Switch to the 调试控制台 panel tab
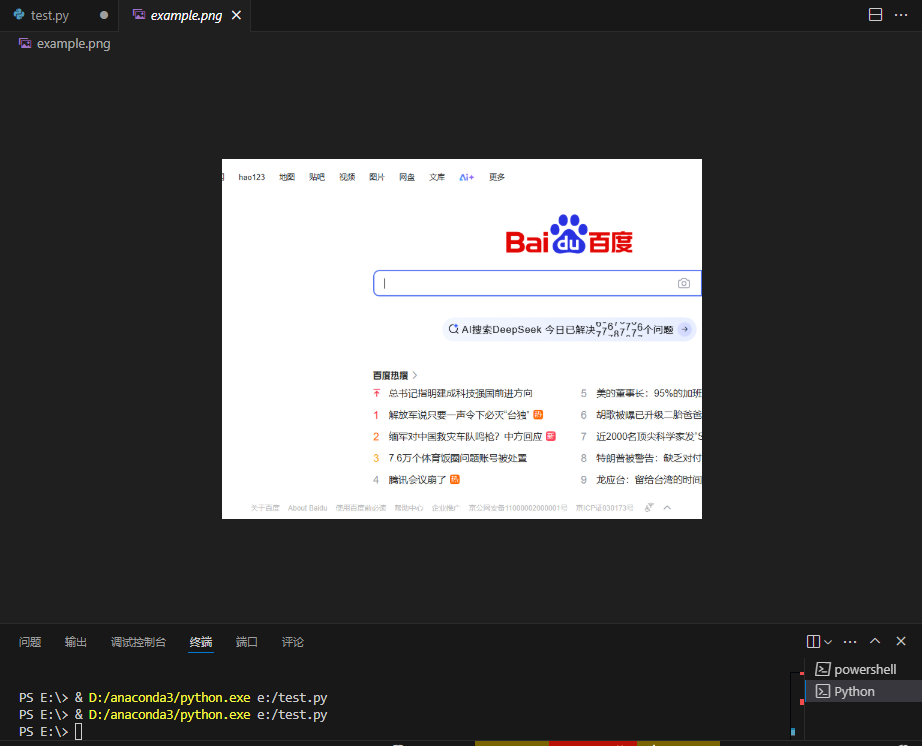Screen dimensions: 922x746 click(x=138, y=642)
